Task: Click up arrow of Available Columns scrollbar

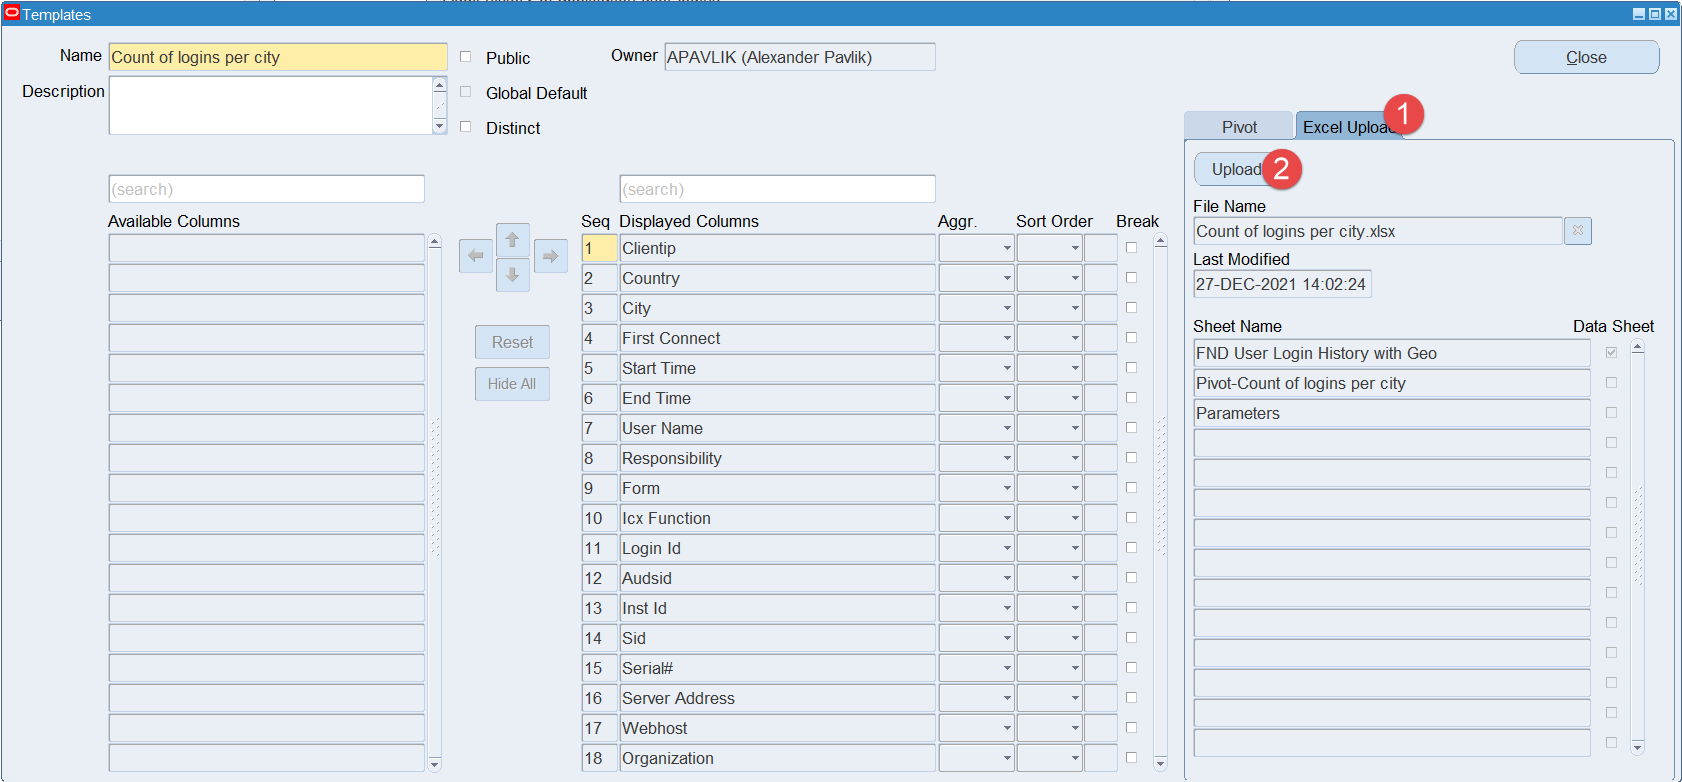Action: [x=435, y=242]
